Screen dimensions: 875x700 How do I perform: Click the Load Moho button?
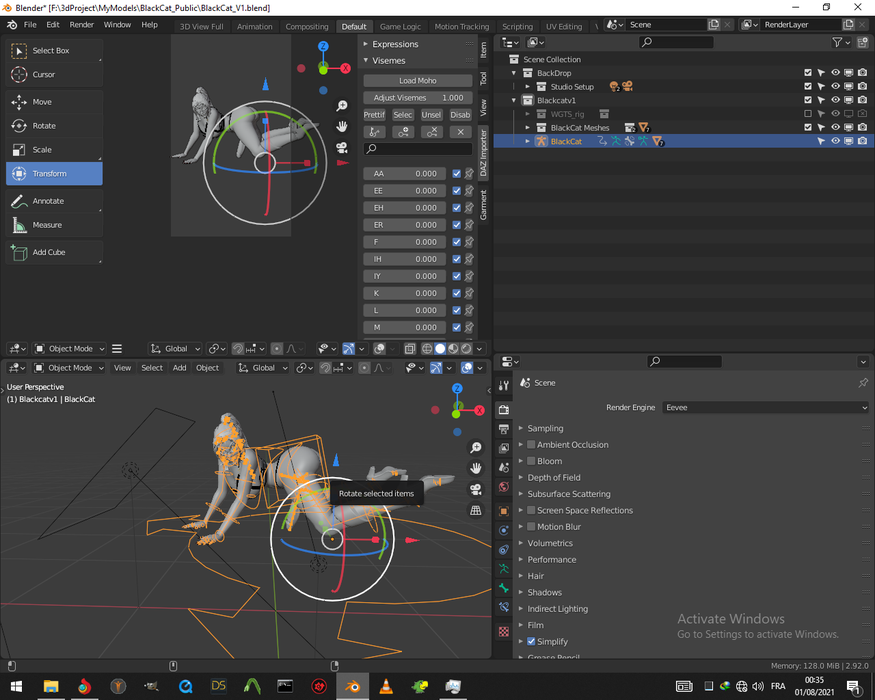(418, 80)
